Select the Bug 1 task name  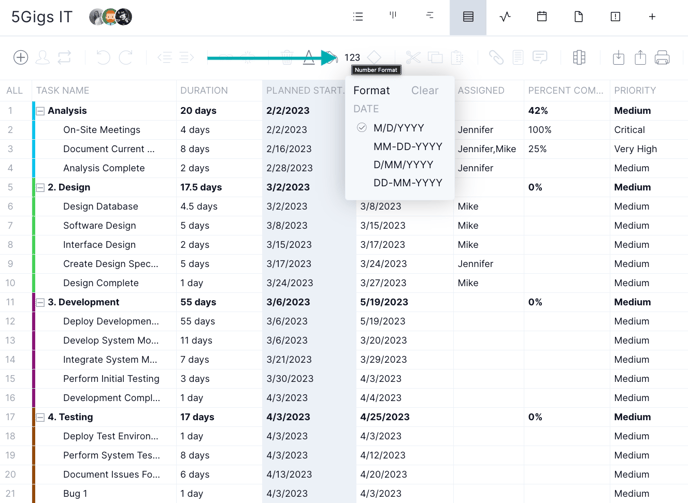[75, 494]
